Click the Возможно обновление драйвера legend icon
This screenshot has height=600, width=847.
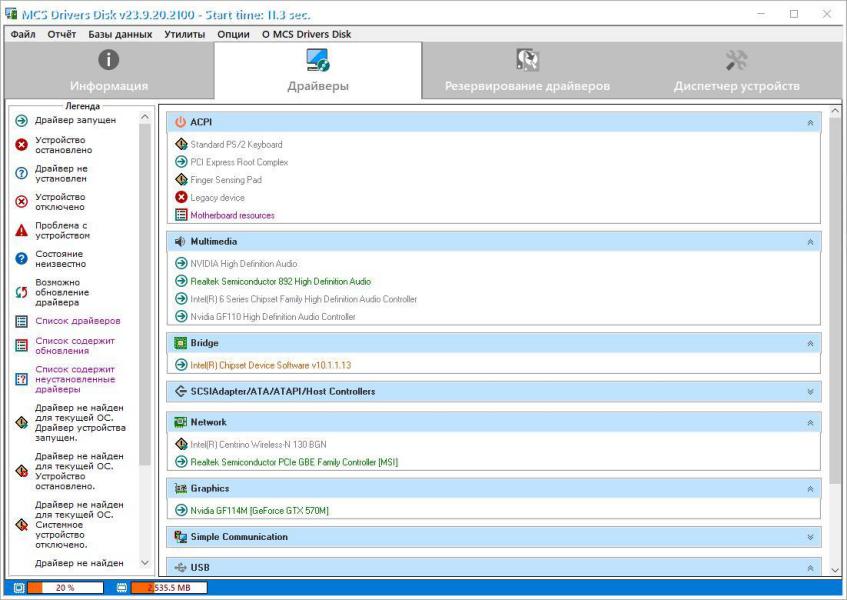22,293
